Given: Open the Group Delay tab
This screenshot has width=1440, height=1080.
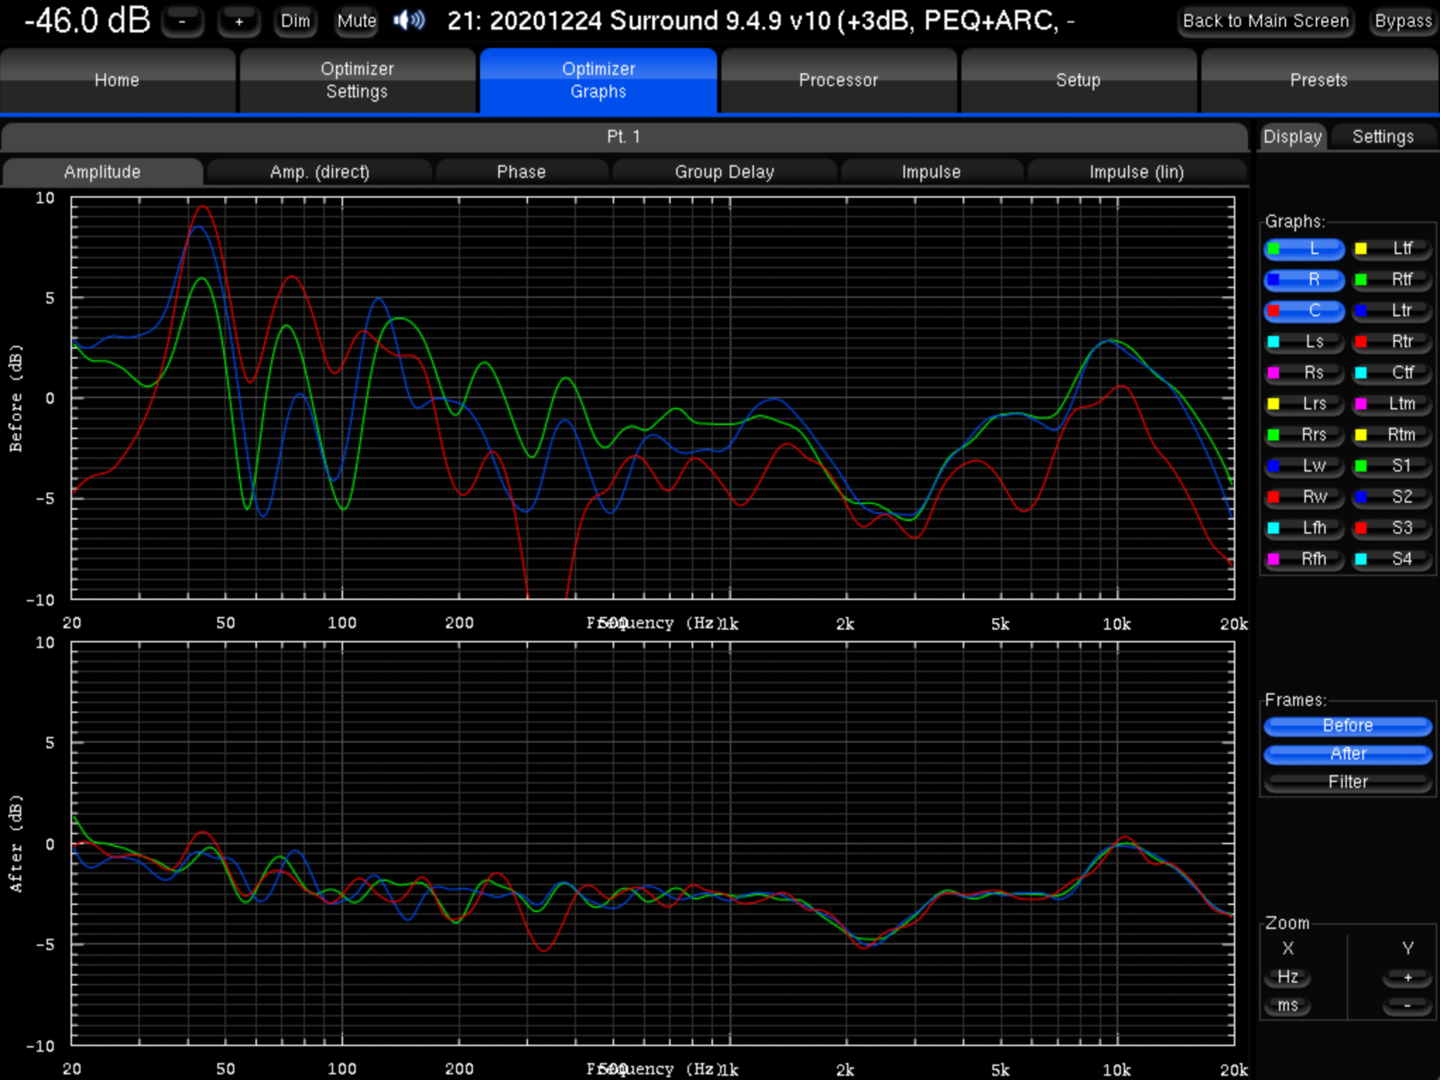Looking at the screenshot, I should pos(724,172).
